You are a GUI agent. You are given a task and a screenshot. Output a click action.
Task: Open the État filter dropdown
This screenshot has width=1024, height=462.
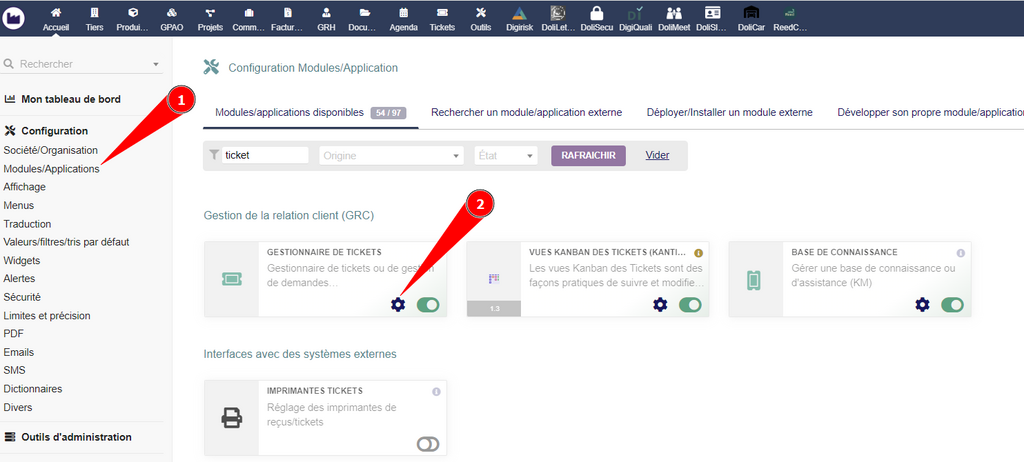click(x=506, y=156)
